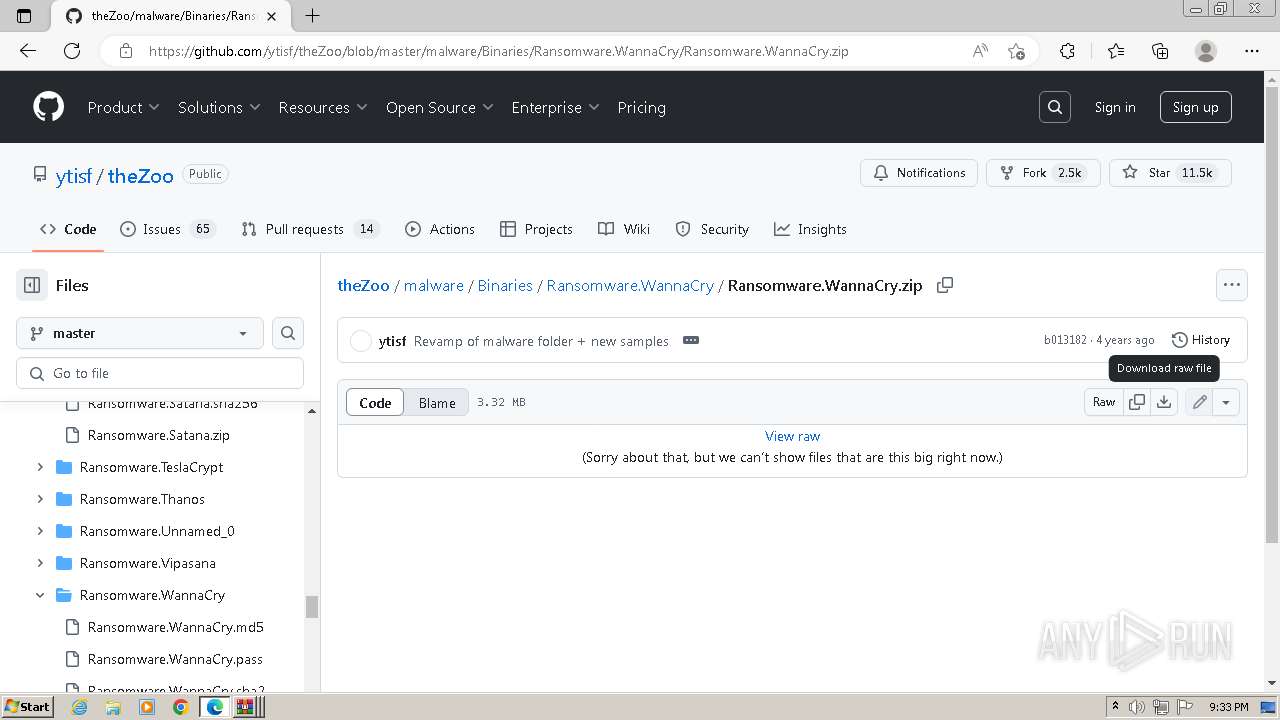
Task: Click Go to file input
Action: click(x=160, y=373)
